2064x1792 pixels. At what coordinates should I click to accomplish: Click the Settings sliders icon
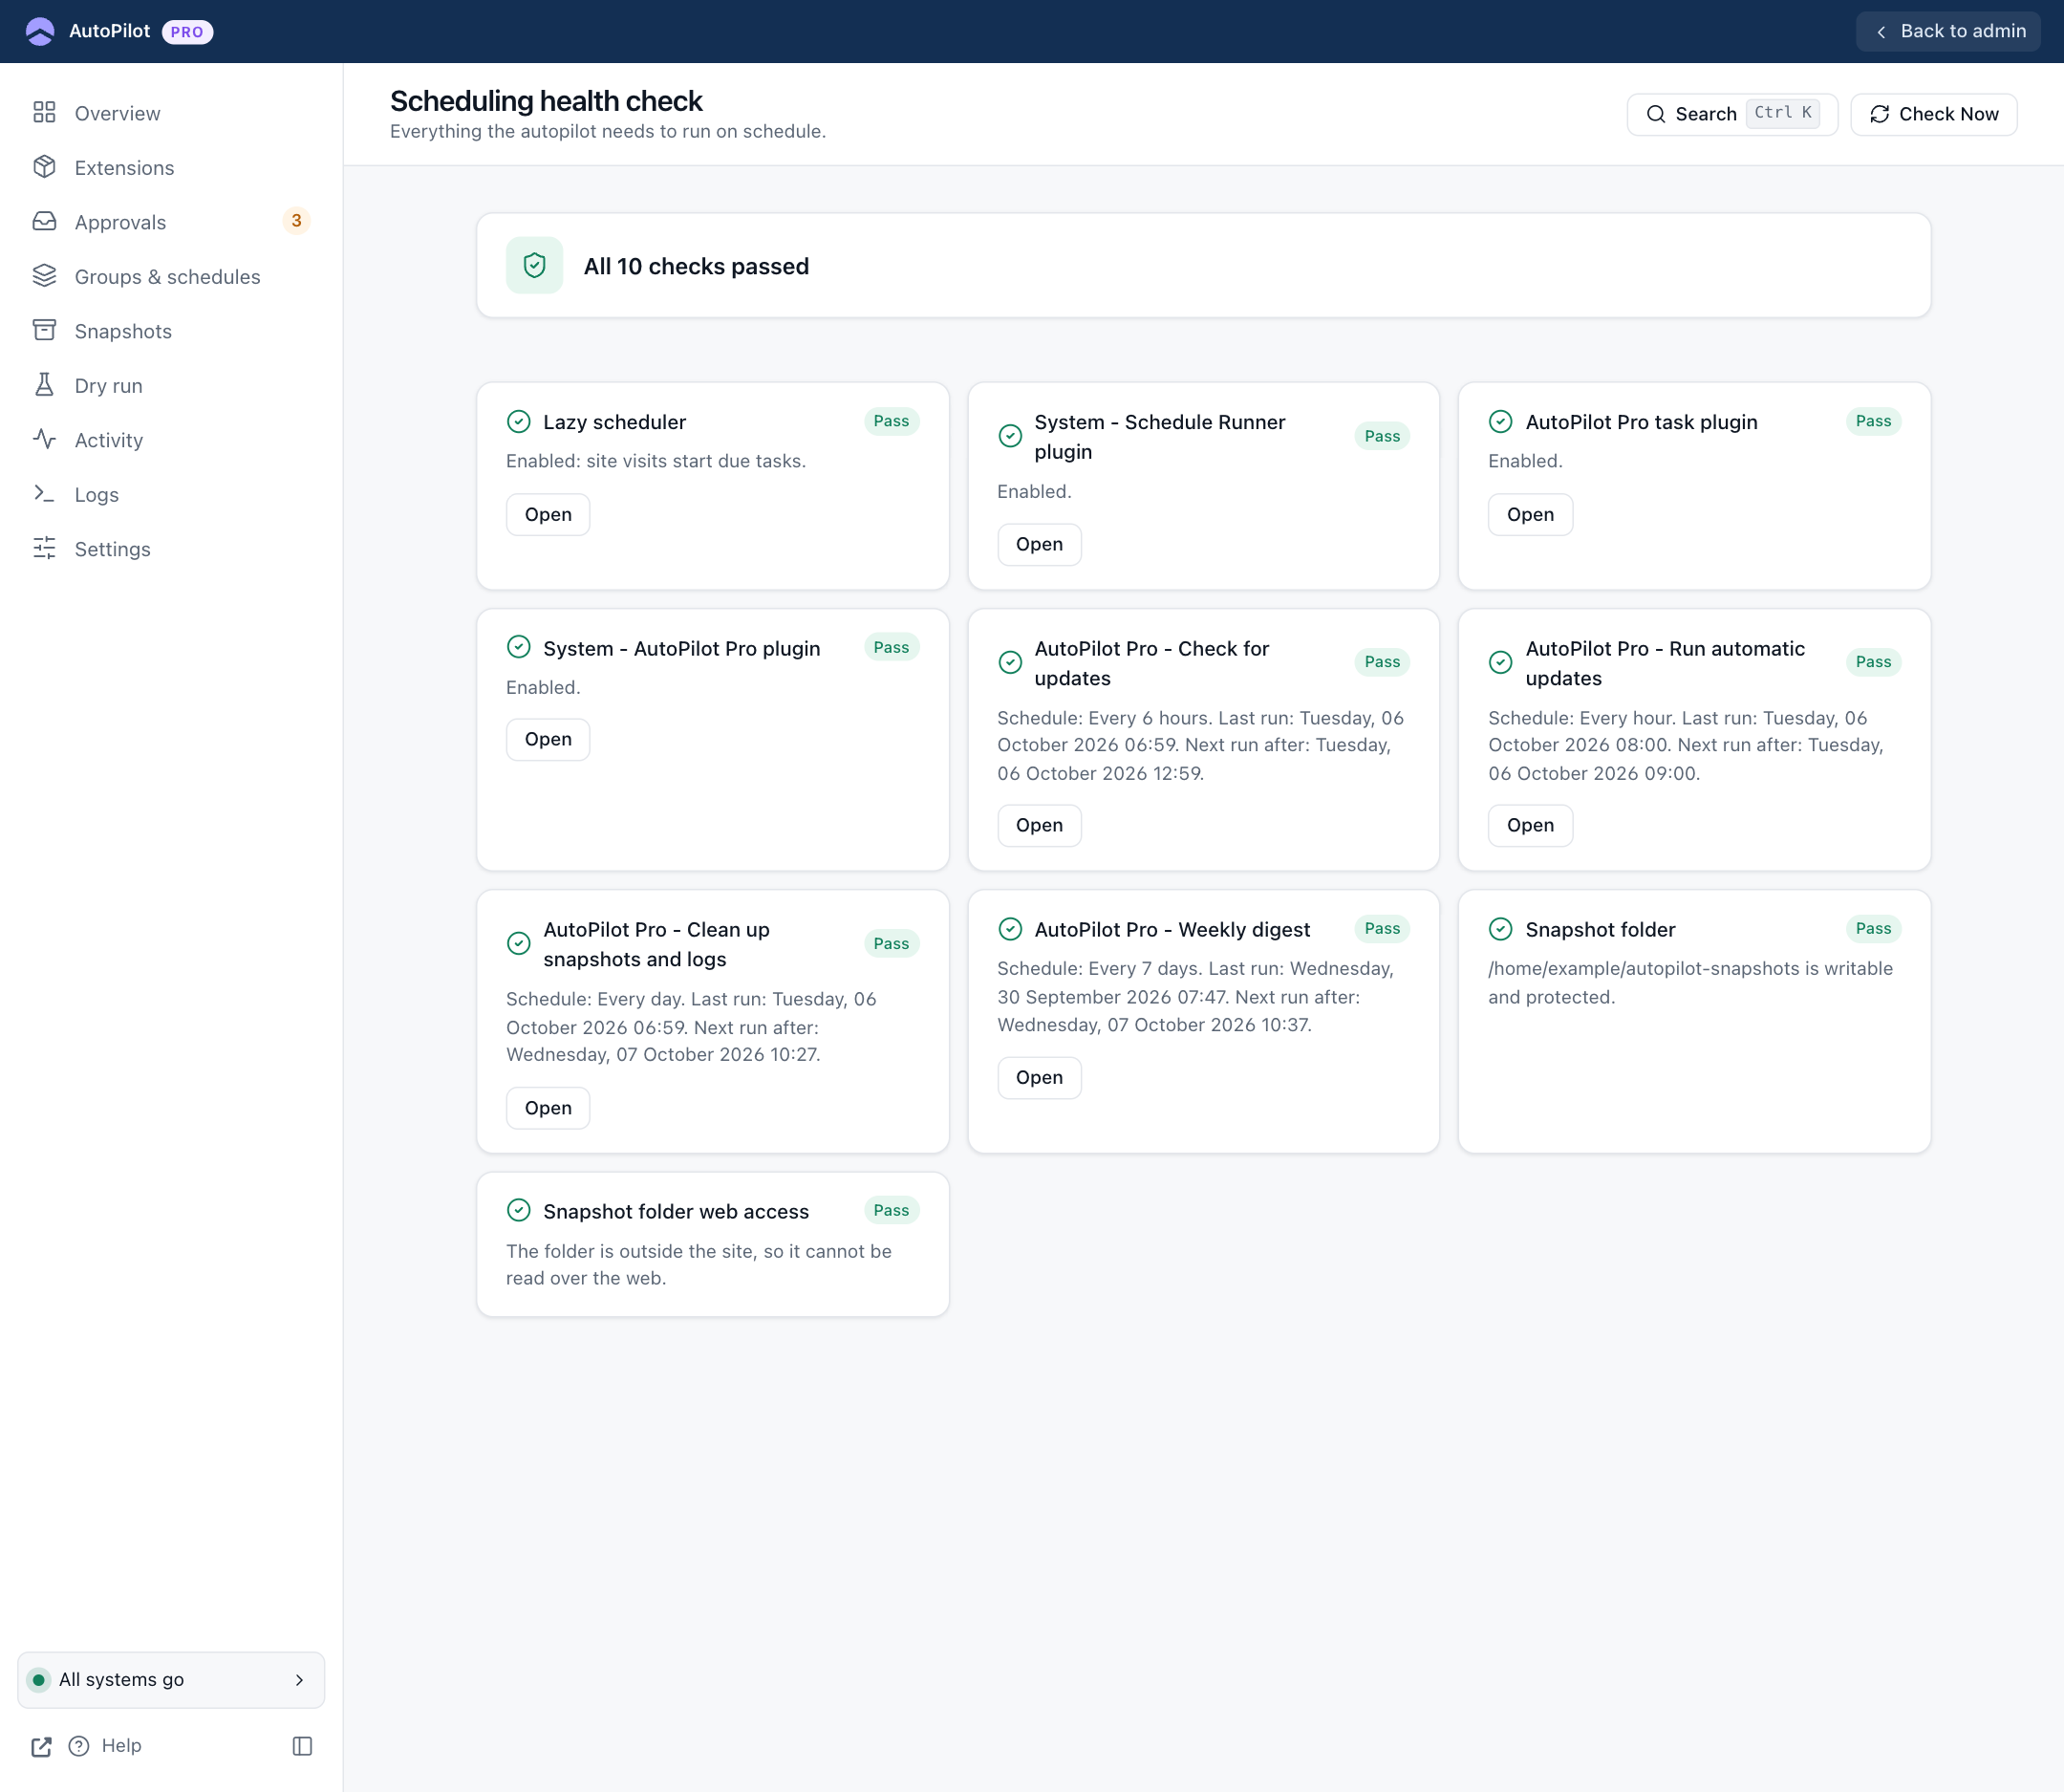[x=44, y=548]
